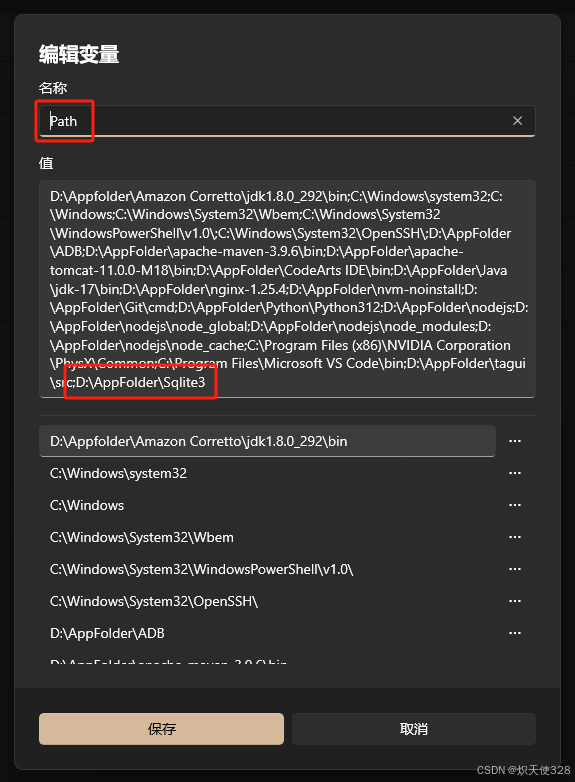
Task: Open more options for System32\Wbem entry
Action: point(515,537)
